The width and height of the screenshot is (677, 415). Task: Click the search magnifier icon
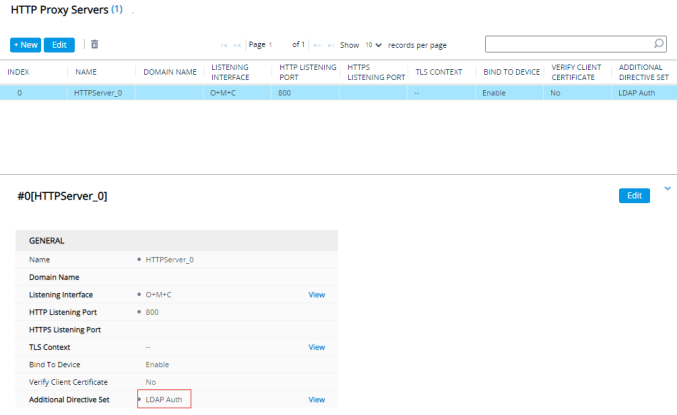(658, 44)
